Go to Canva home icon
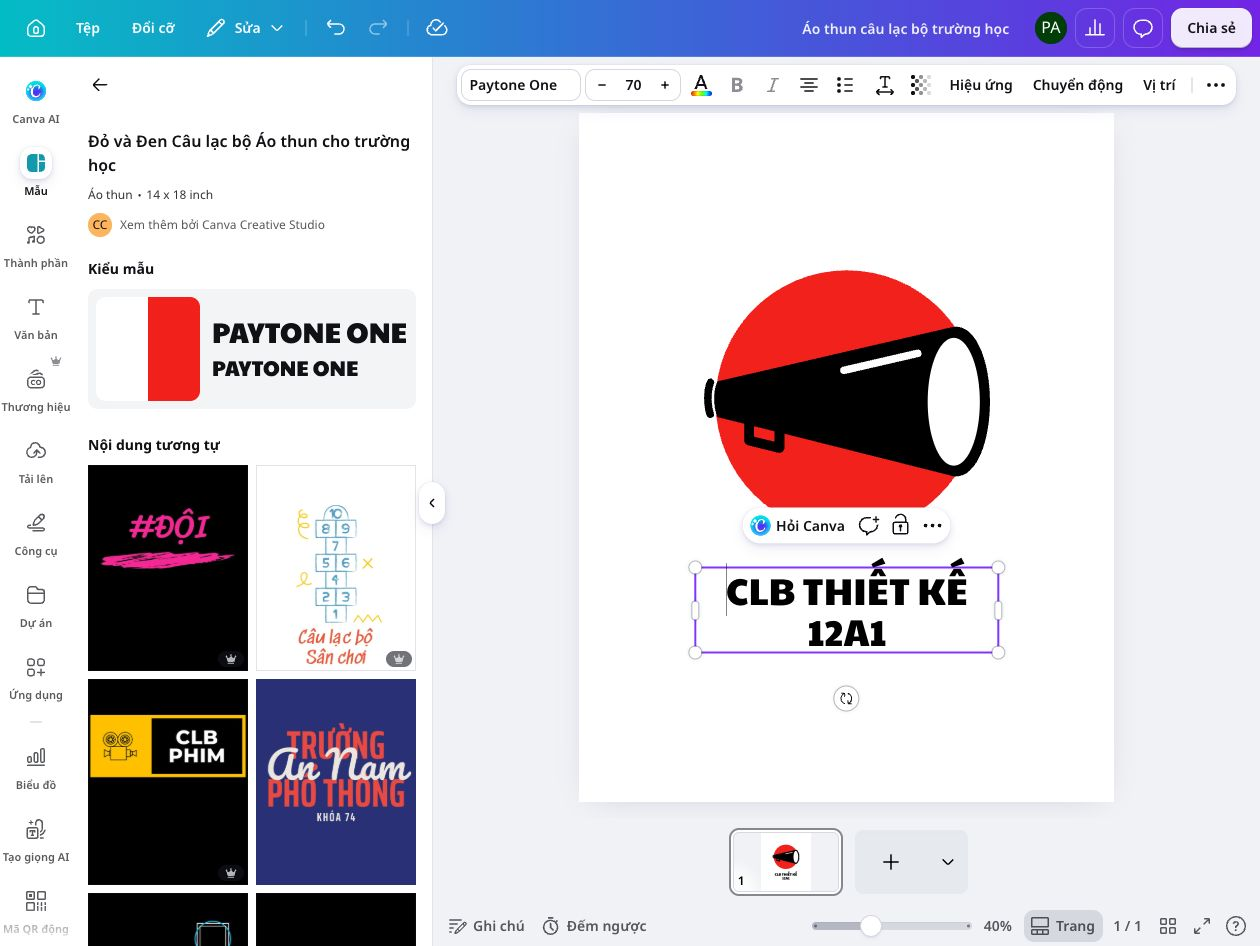The image size is (1260, 946). point(36,28)
